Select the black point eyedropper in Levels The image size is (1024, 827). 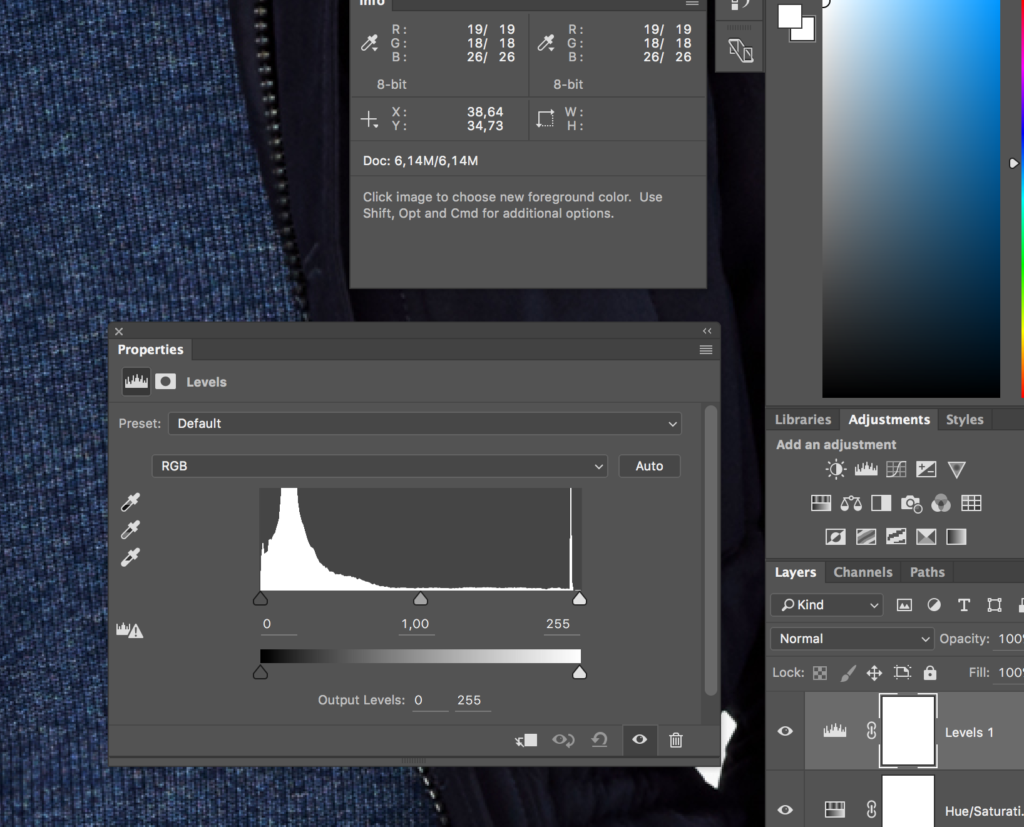(130, 502)
